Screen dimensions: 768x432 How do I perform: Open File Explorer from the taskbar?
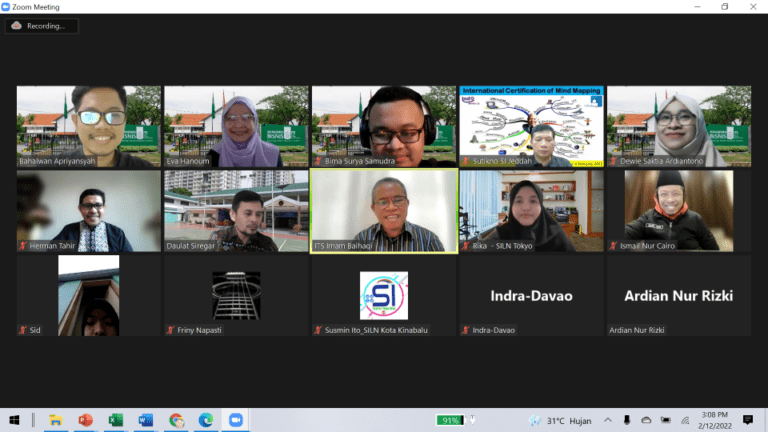pos(56,420)
